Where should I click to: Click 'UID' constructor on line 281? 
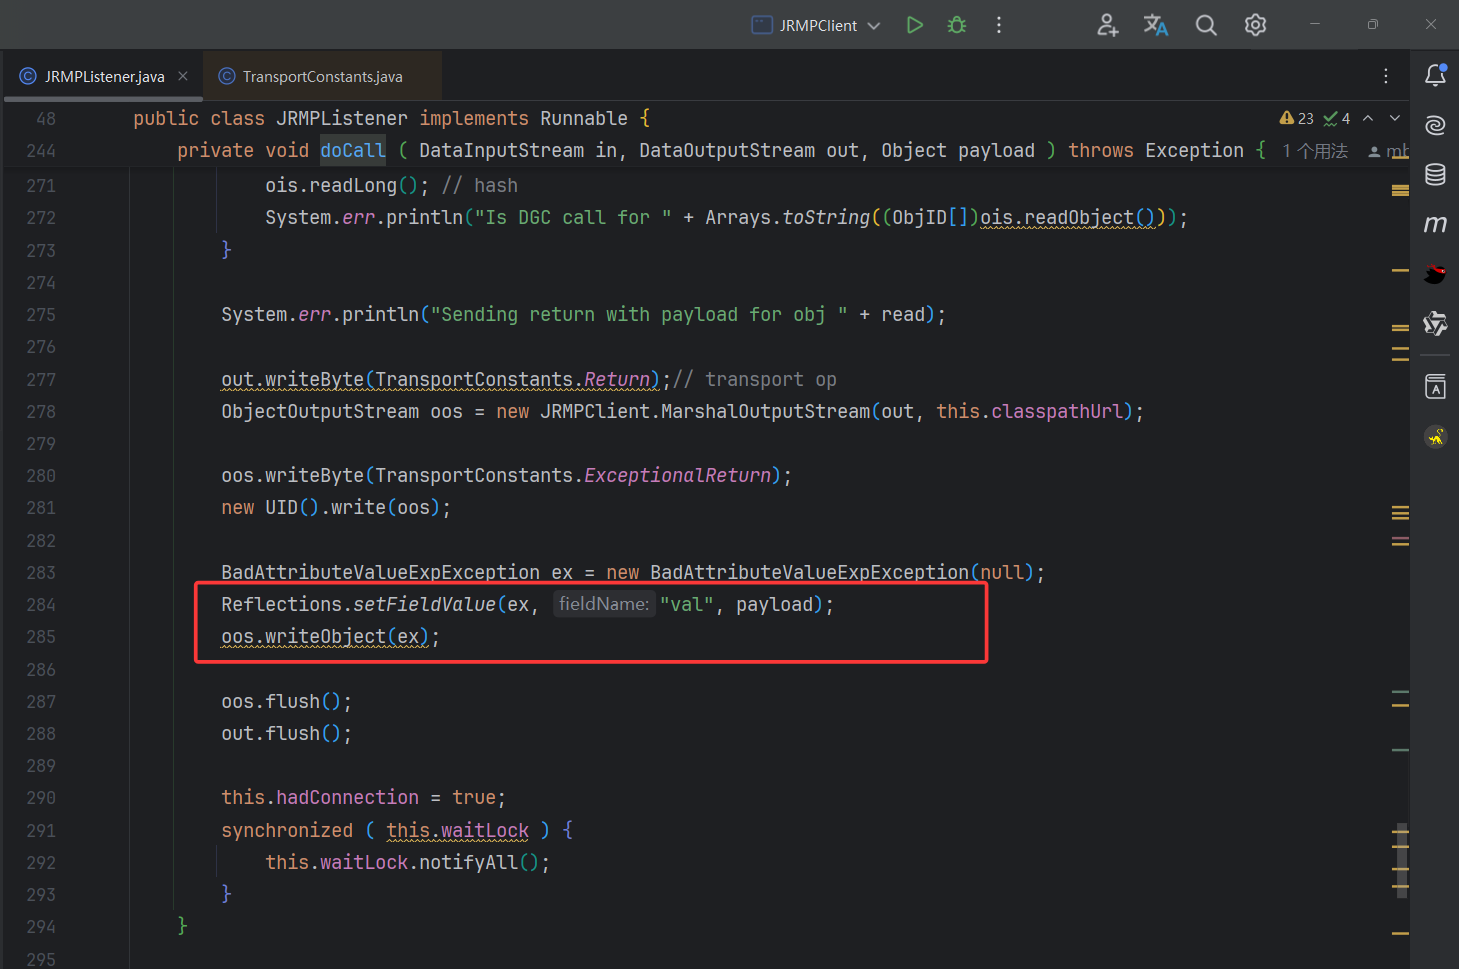(x=281, y=507)
